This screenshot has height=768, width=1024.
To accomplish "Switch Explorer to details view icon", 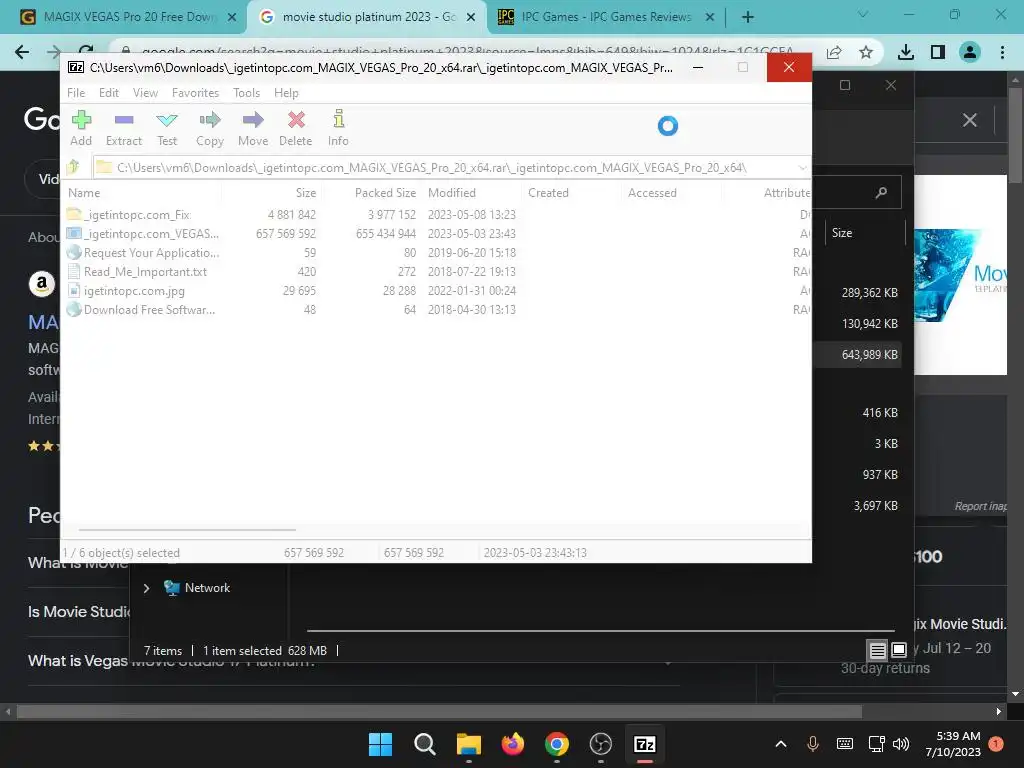I will click(x=877, y=650).
